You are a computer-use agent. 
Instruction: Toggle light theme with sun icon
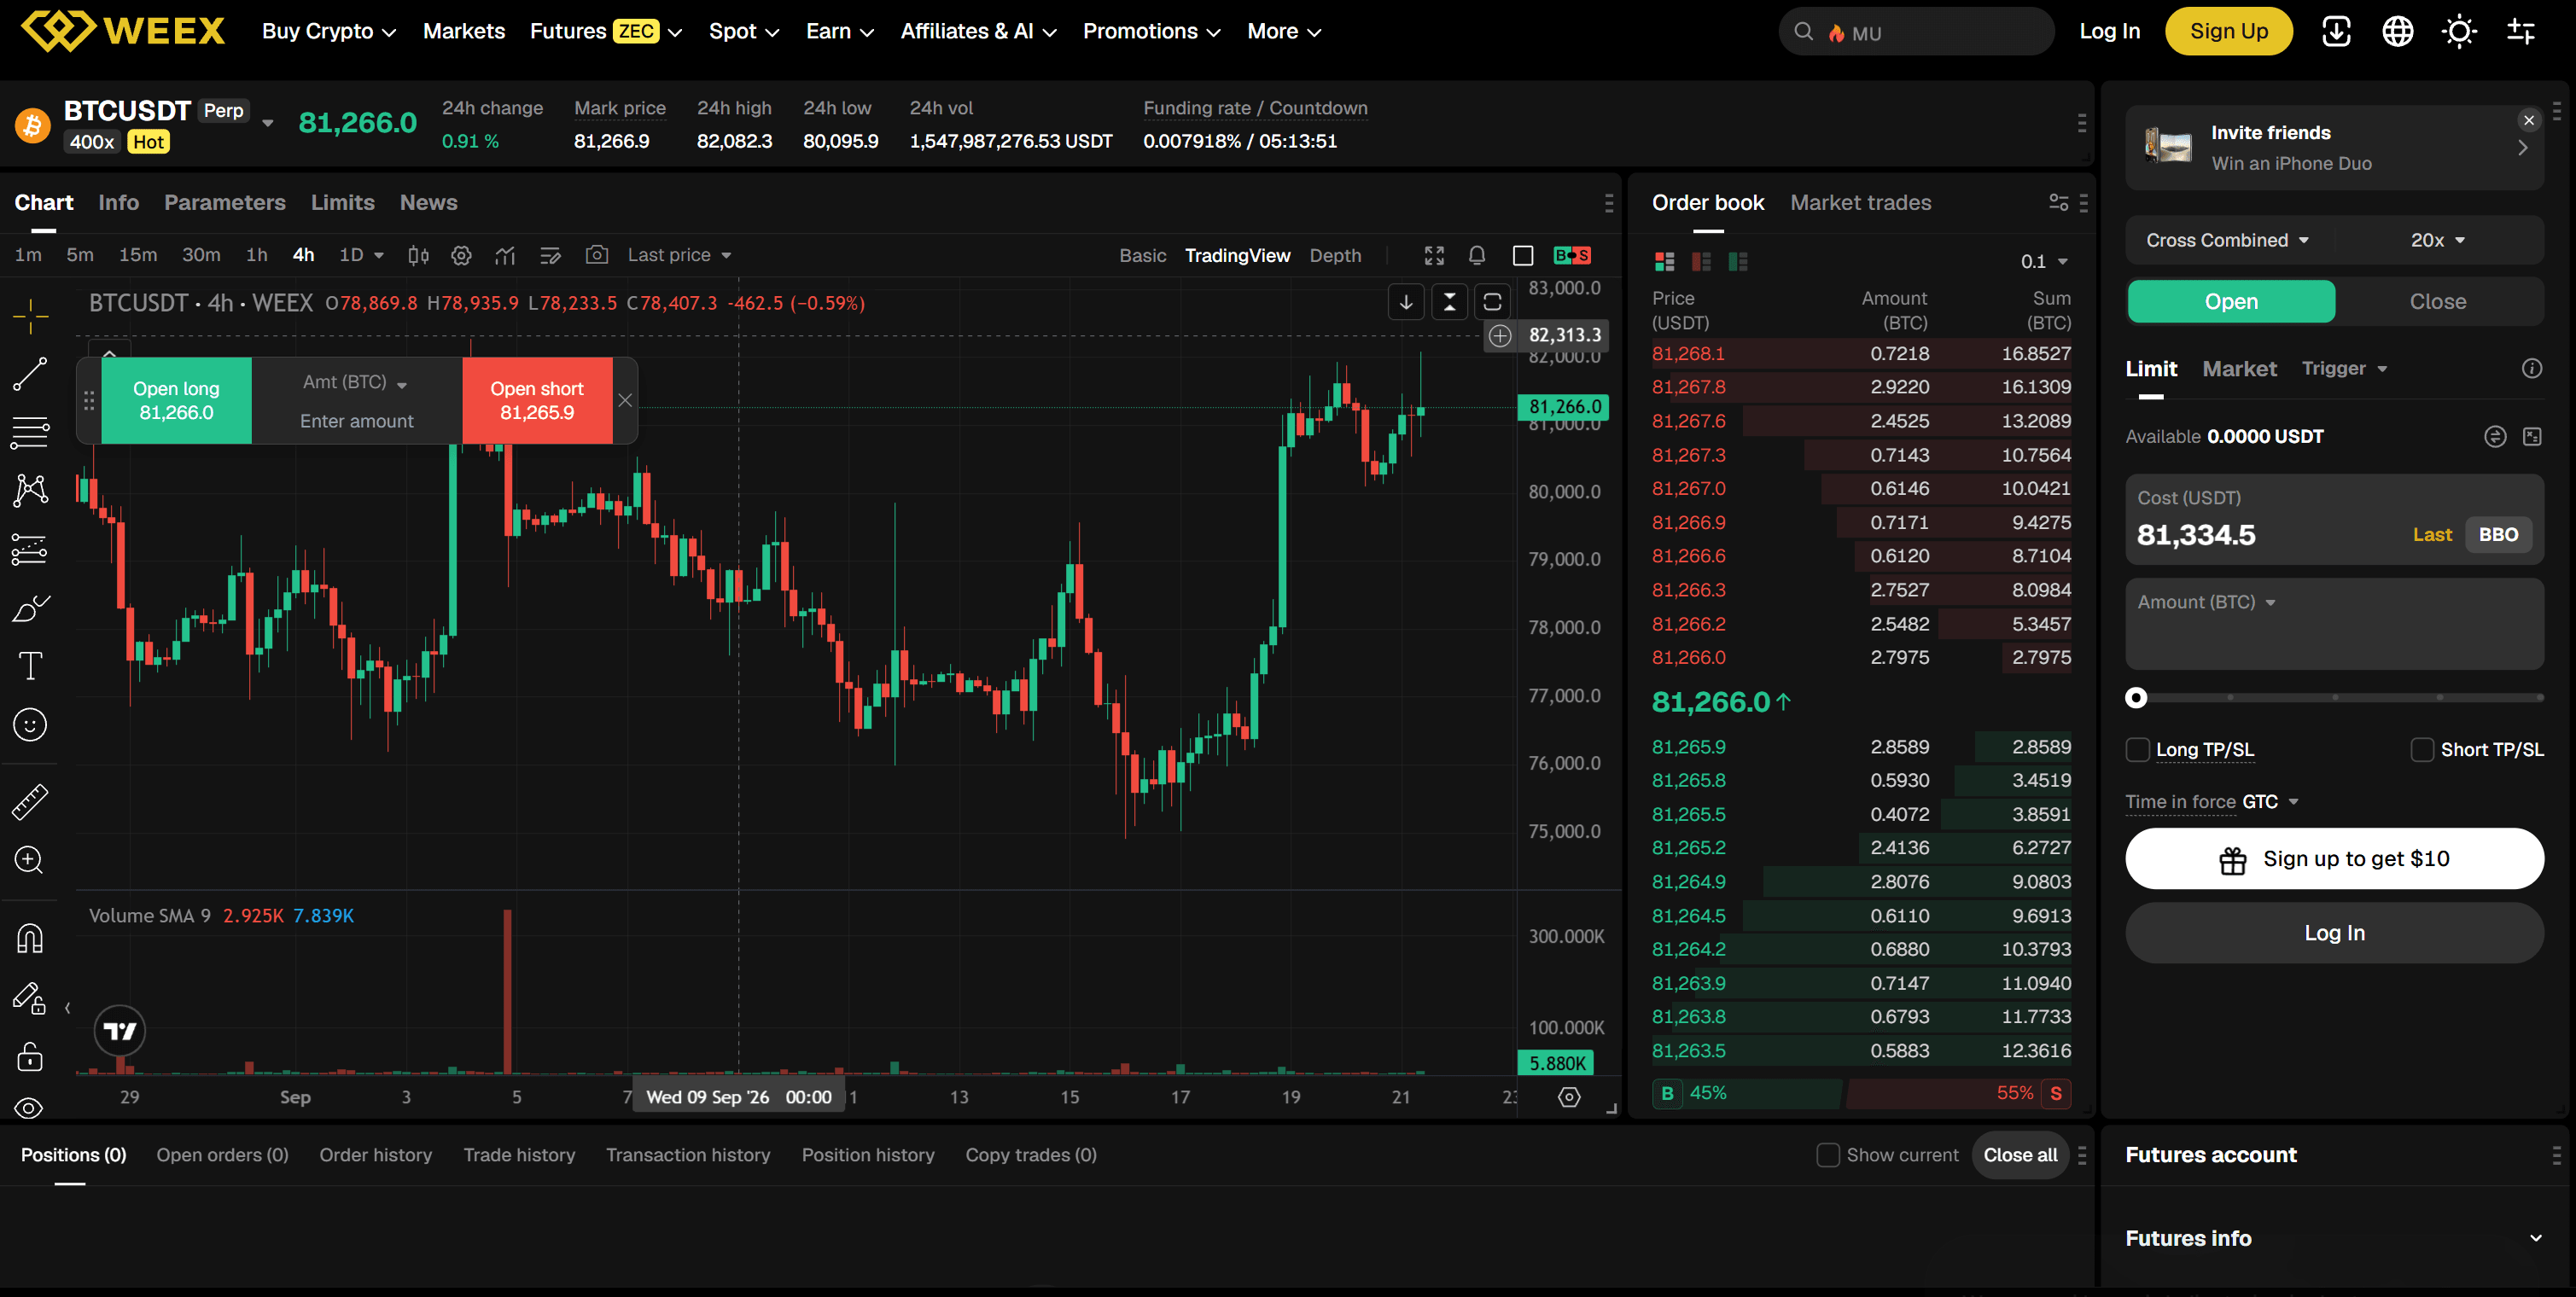pos(2459,32)
